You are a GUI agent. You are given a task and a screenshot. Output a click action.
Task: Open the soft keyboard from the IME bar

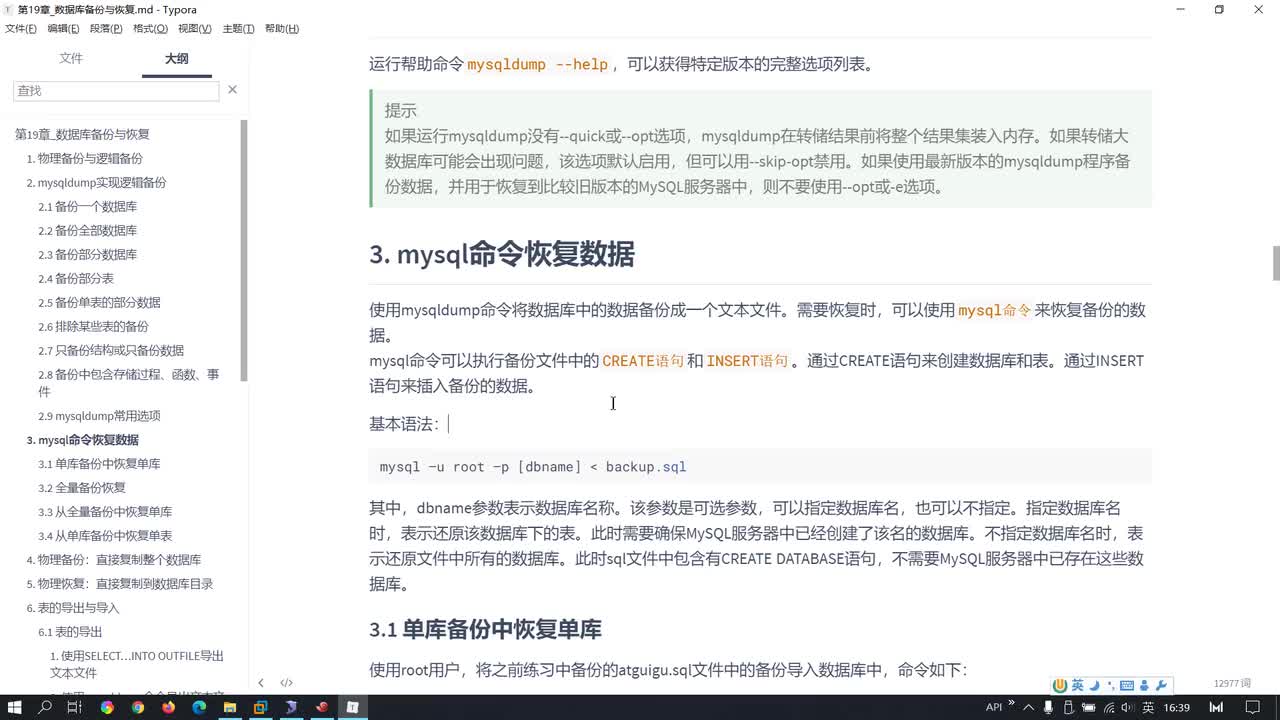(x=1127, y=685)
